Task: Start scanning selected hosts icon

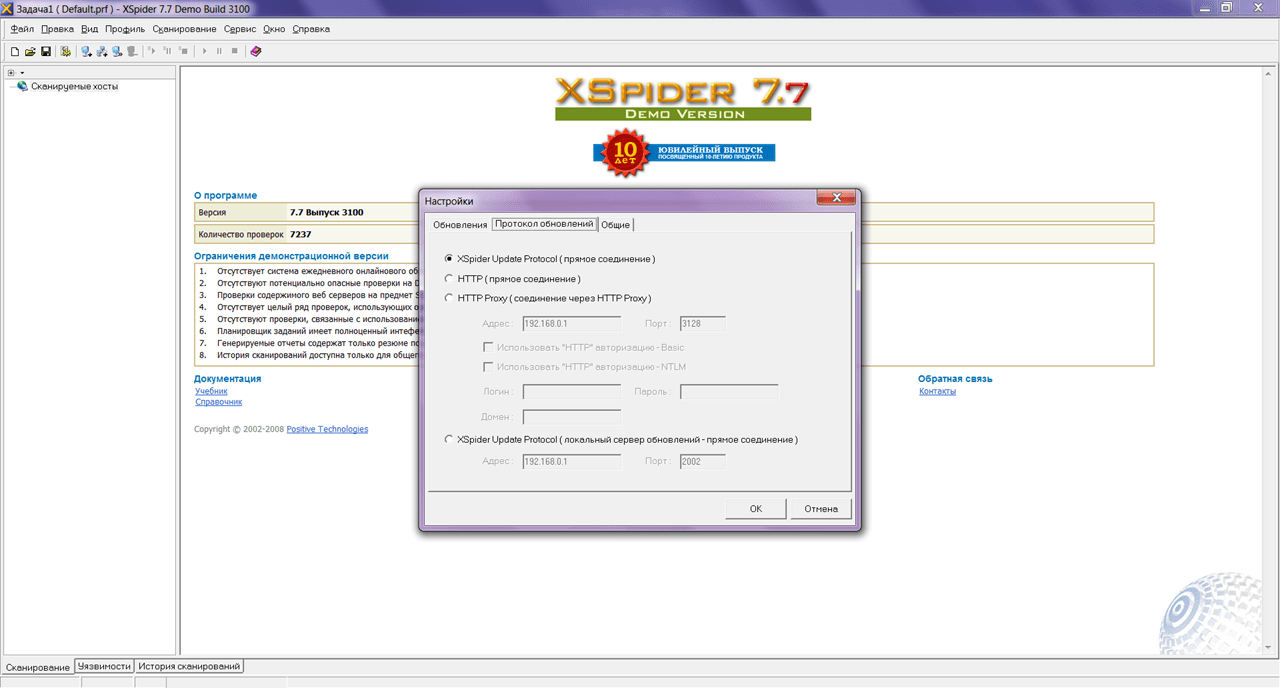Action: (x=152, y=50)
